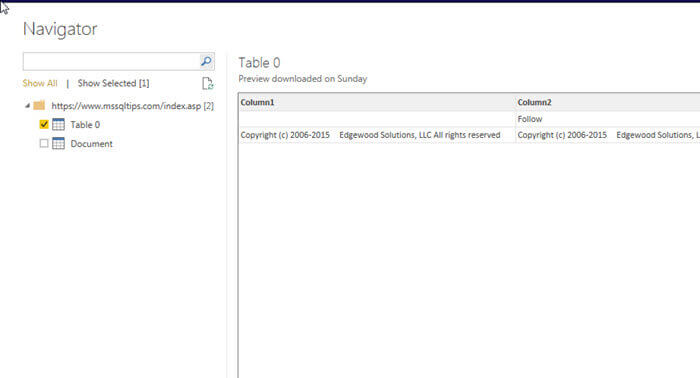The image size is (700, 378).
Task: Click the refresh document icon
Action: click(208, 83)
